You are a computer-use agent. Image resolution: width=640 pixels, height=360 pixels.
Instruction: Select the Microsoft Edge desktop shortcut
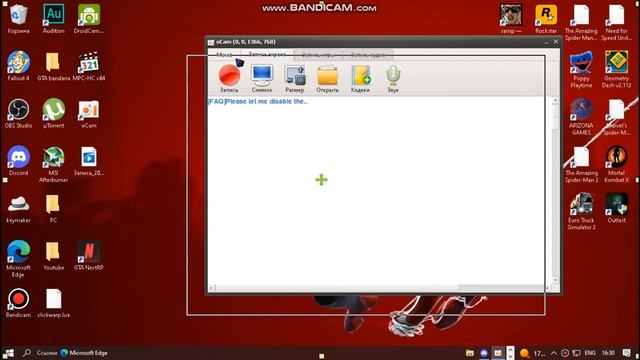[18, 259]
